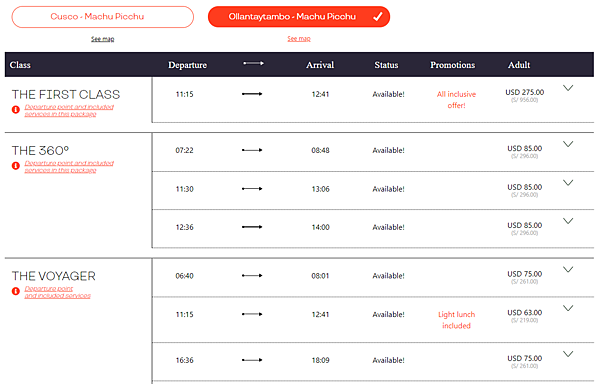Expand the Voyager 16:36 departure chevron
600x384 pixels.
point(568,354)
